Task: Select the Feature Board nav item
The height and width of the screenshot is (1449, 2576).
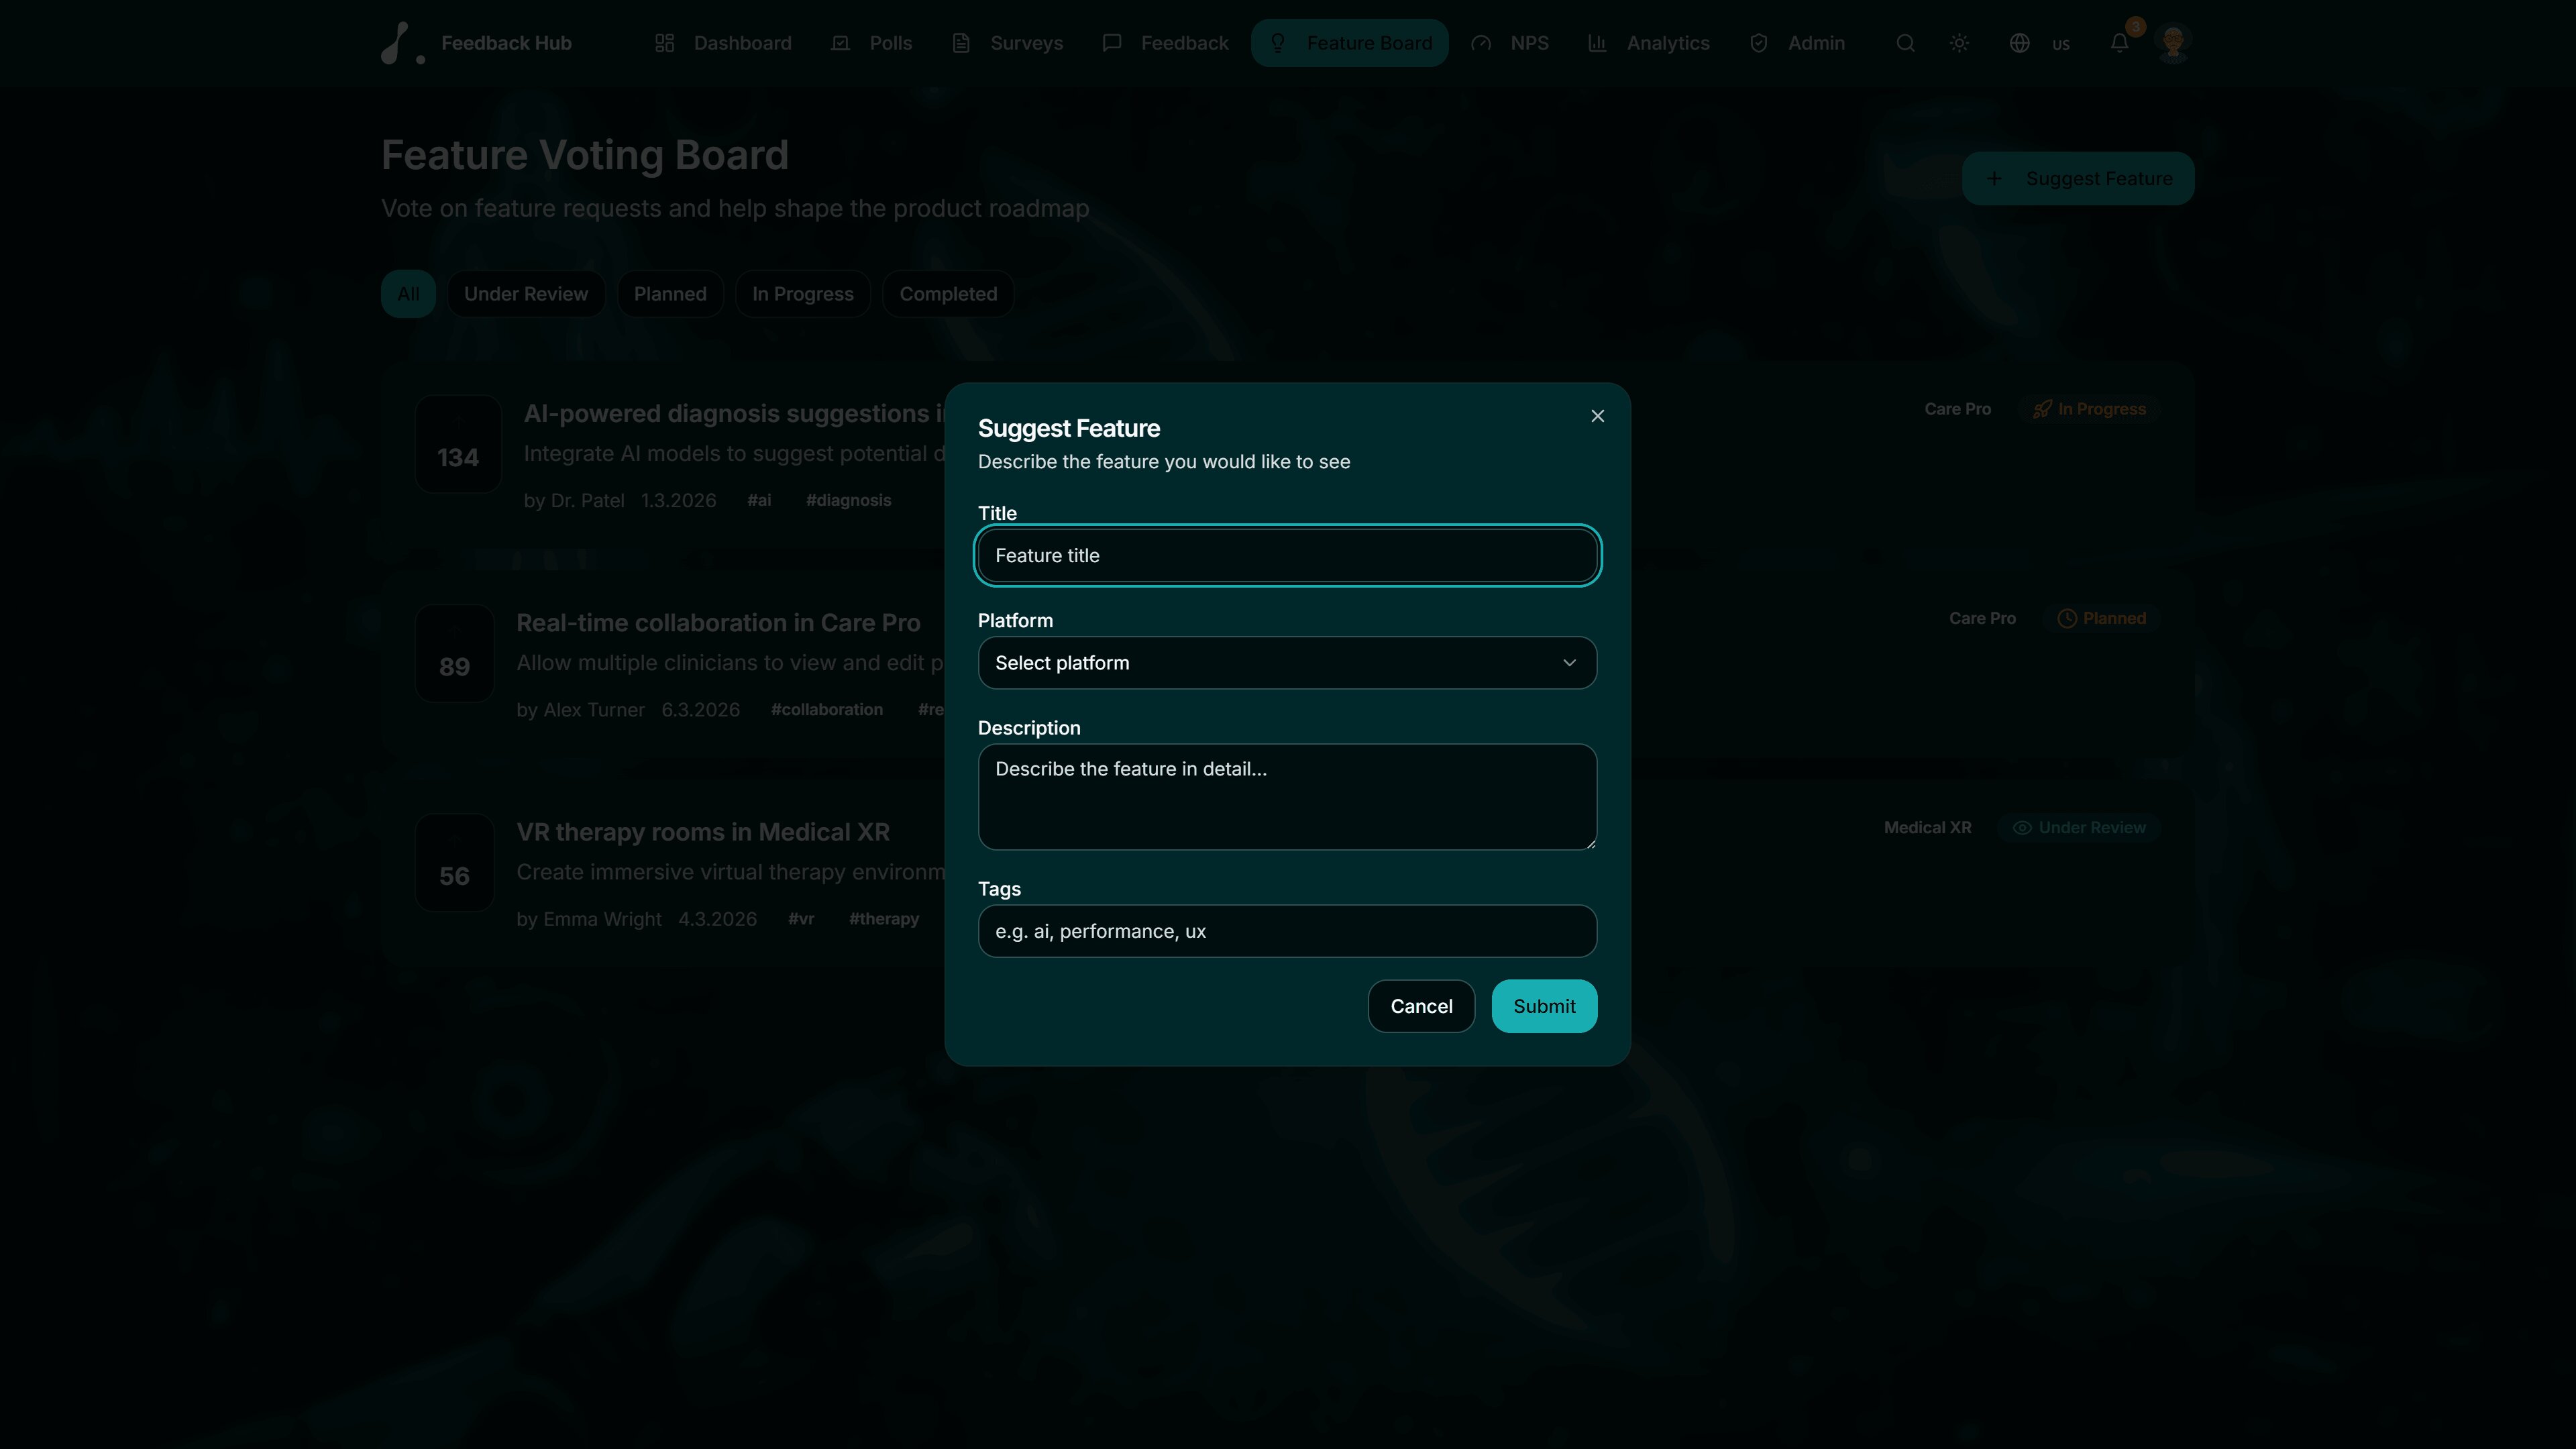Action: [x=1349, y=43]
